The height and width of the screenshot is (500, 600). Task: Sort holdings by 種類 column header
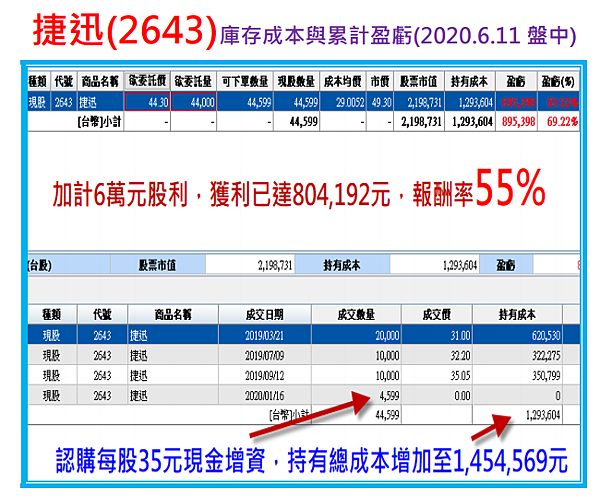point(38,81)
